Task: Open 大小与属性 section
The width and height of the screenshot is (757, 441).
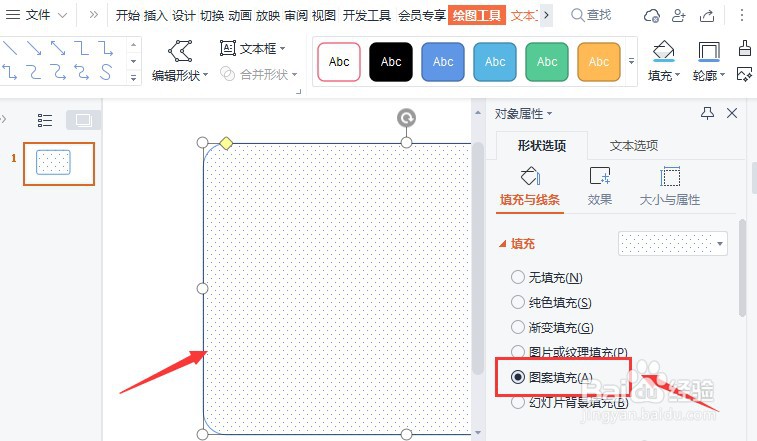Action: (x=670, y=186)
